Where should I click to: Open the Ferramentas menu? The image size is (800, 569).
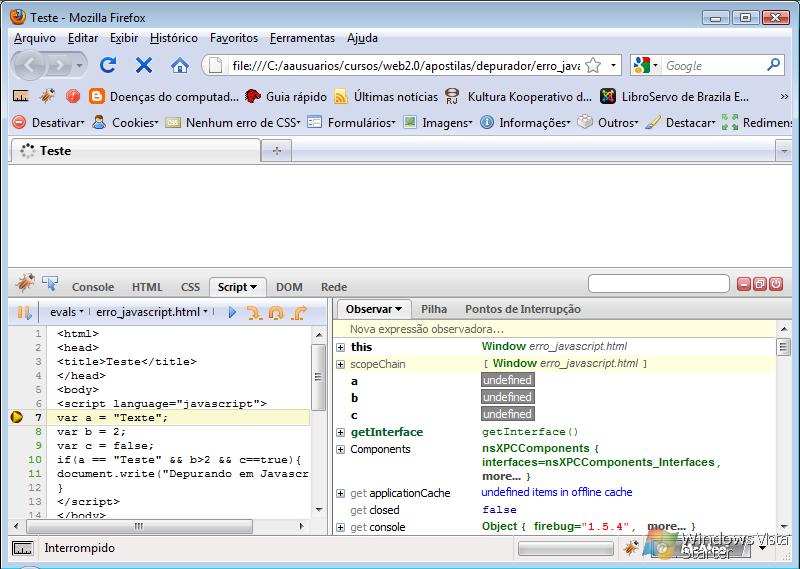[x=302, y=38]
